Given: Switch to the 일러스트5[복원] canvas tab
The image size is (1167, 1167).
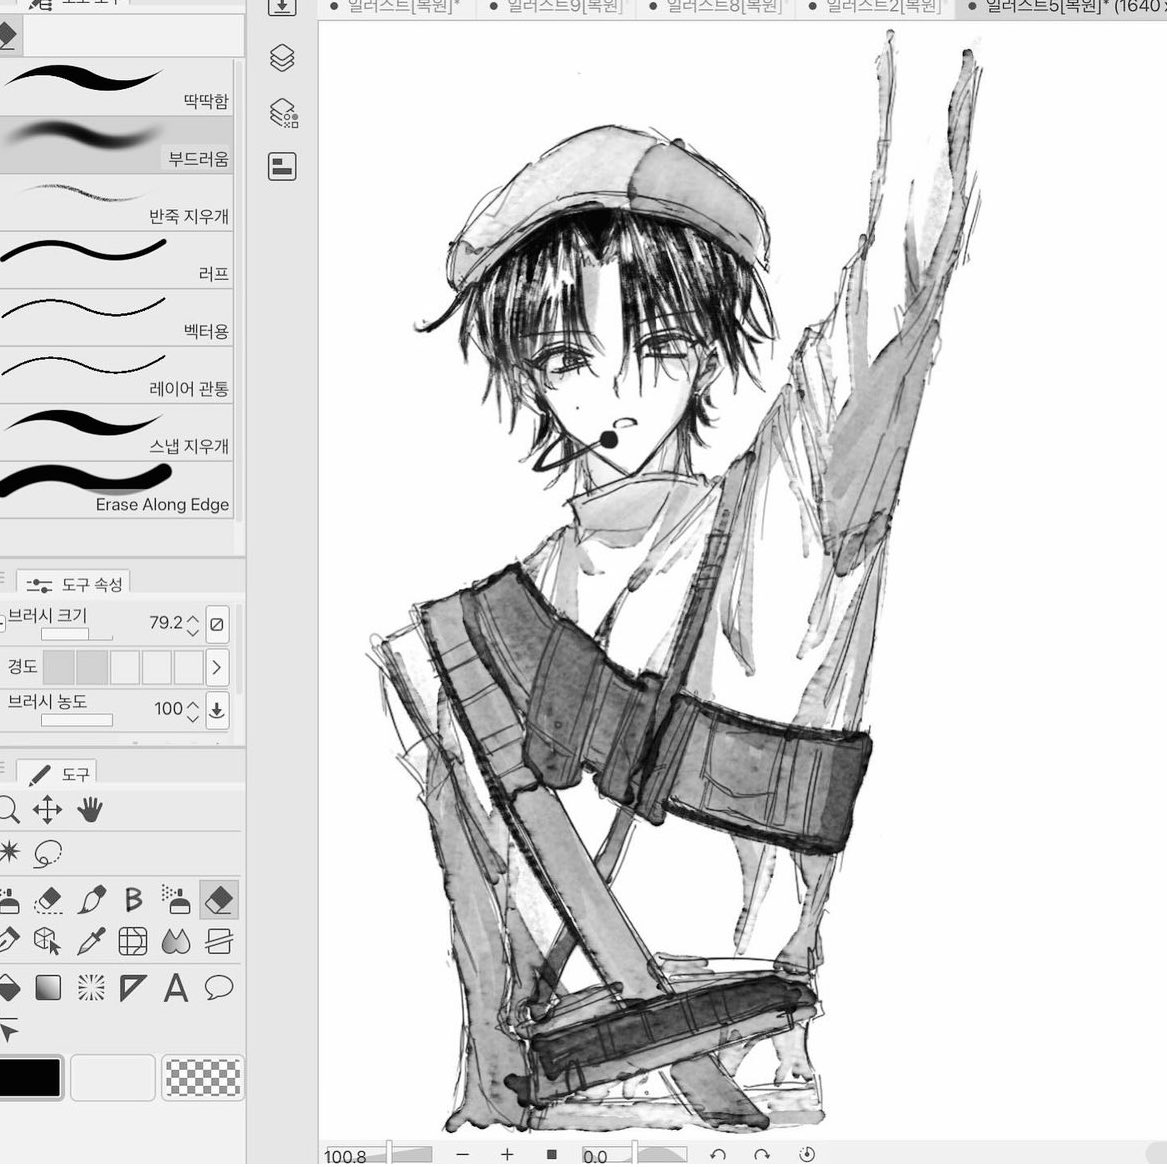Looking at the screenshot, I should click(x=1063, y=7).
